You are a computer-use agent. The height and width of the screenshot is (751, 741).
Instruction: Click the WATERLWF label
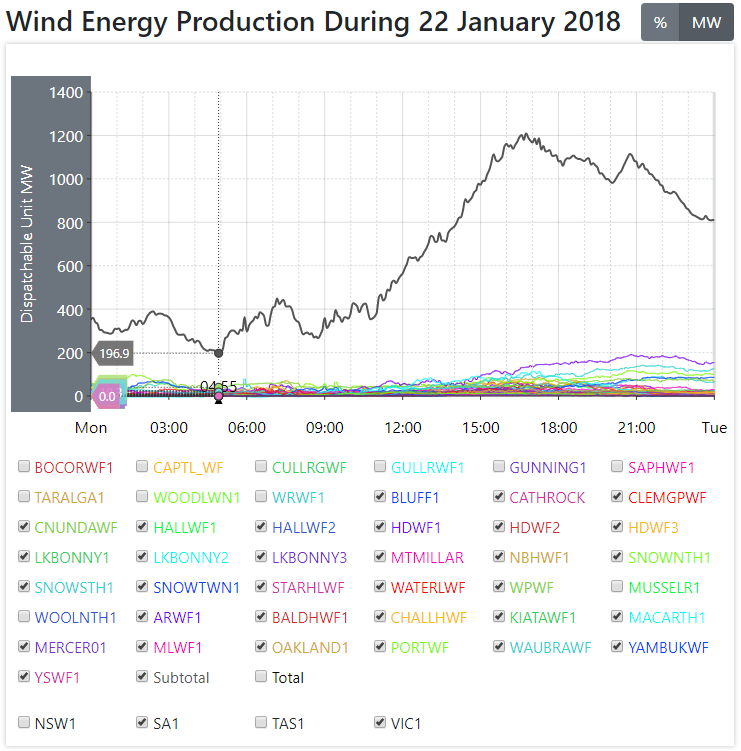click(x=428, y=587)
